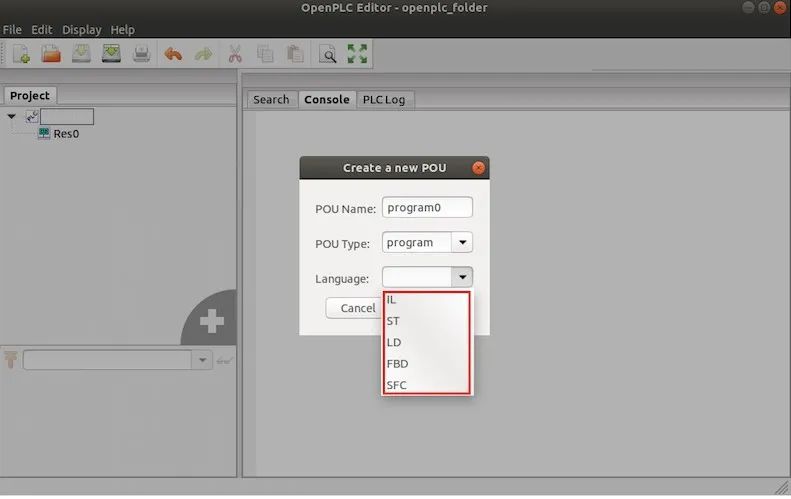Click the POU Type program combo field
This screenshot has width=791, height=499.
click(x=417, y=242)
